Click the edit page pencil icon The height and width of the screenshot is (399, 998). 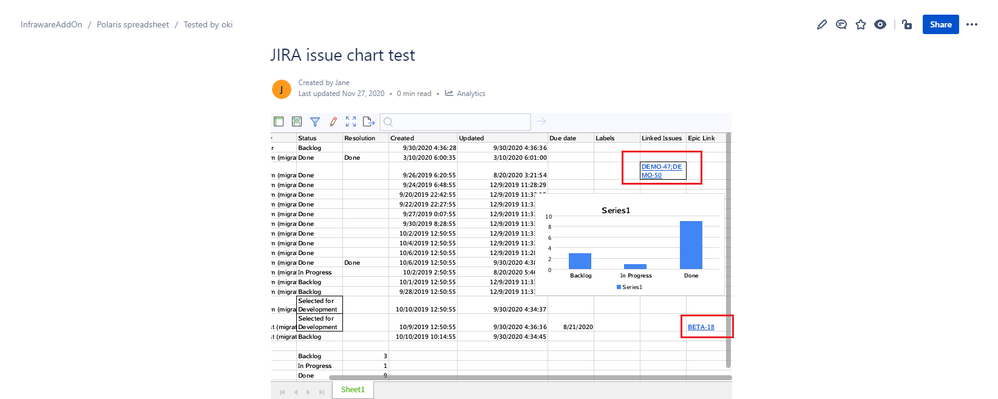pyautogui.click(x=822, y=25)
